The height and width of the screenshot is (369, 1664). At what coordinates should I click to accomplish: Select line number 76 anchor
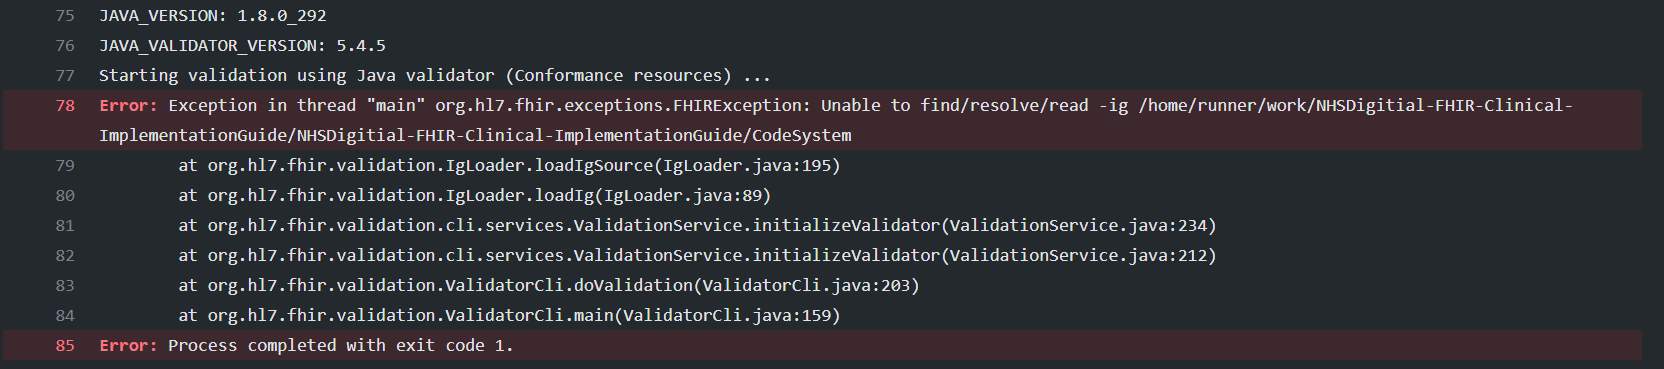tap(65, 46)
